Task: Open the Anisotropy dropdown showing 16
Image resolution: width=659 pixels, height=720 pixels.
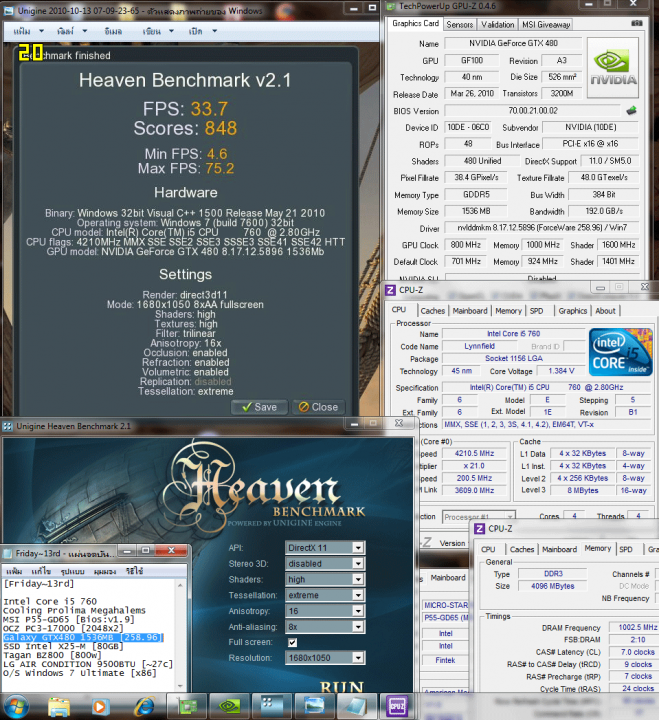Action: 325,611
